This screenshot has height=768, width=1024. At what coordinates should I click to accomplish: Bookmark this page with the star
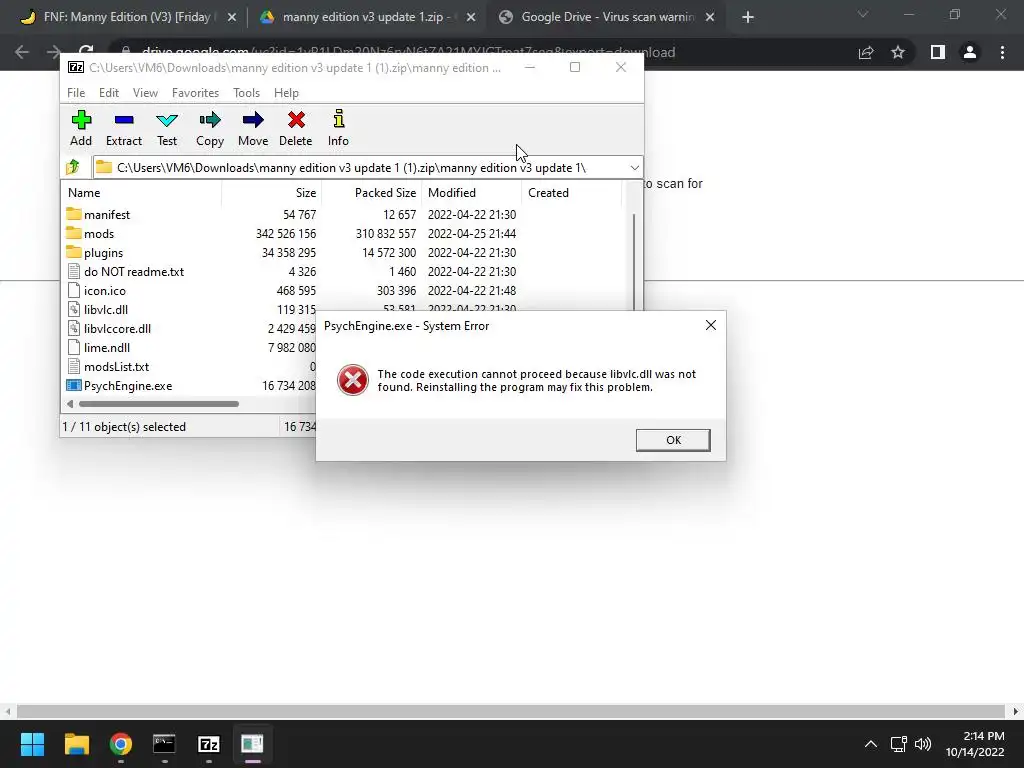[x=898, y=52]
